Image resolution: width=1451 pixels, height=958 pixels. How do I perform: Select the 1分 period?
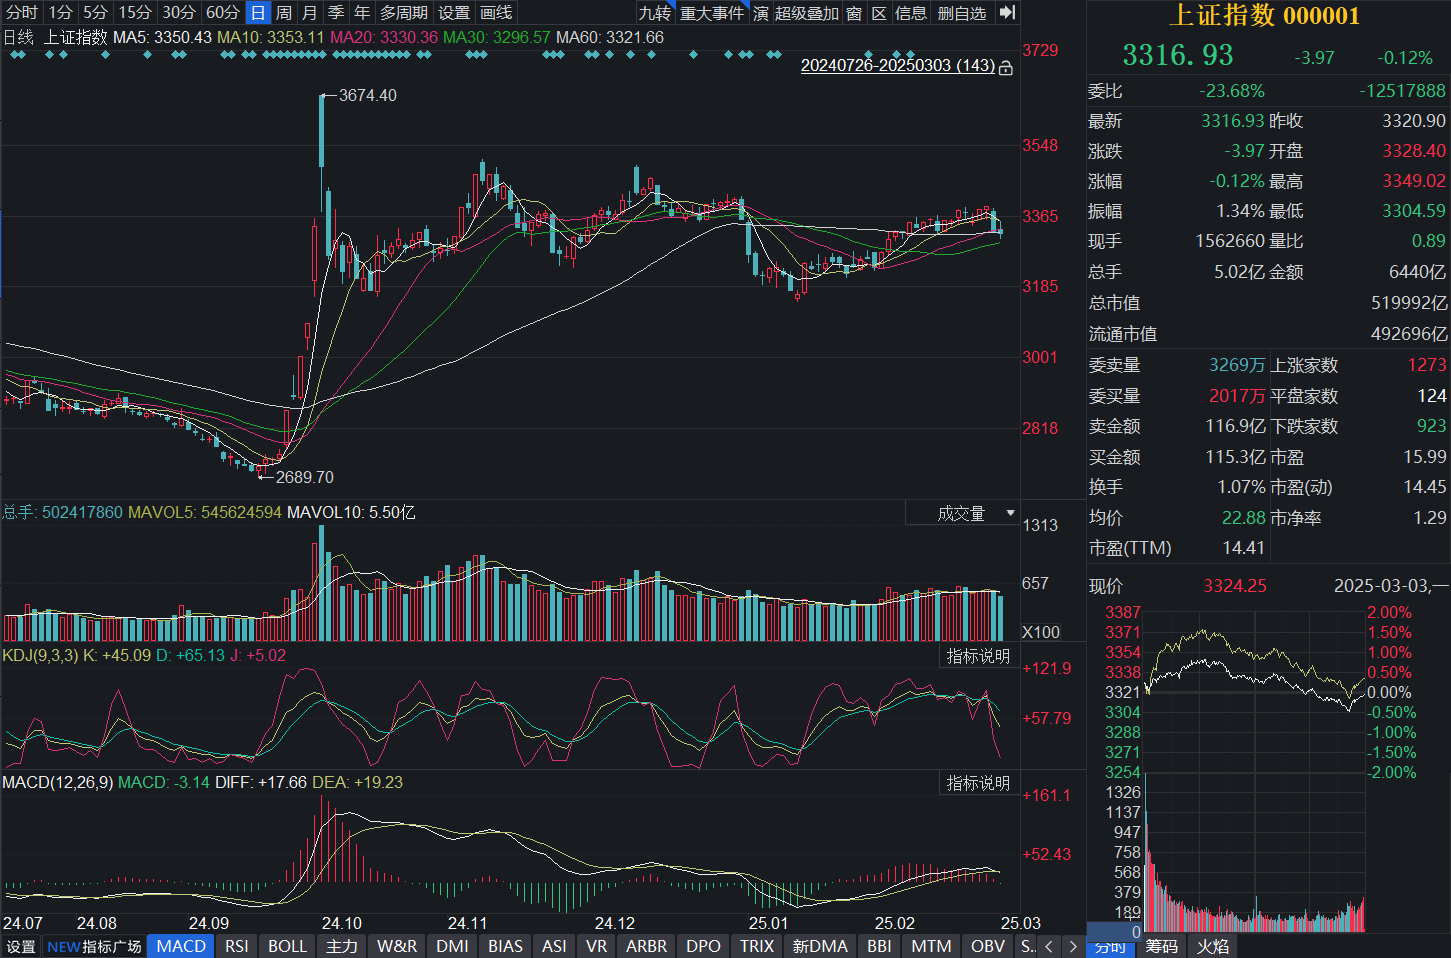tap(61, 12)
